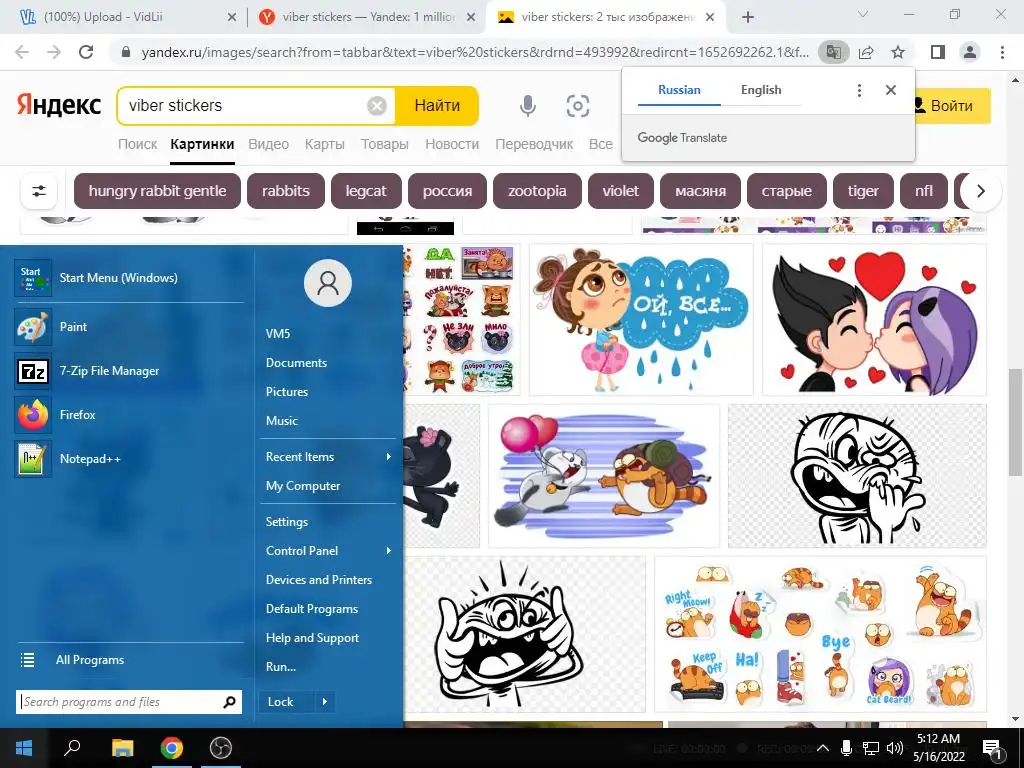Click the page vertical scrollbar thumb
The width and height of the screenshot is (1024, 768).
(1015, 421)
